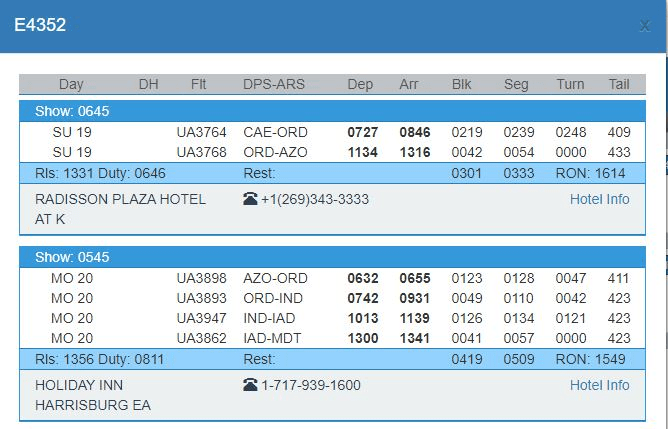Click the Radisson phone number +1(269)343-3333
The image size is (668, 429).
pyautogui.click(x=314, y=199)
